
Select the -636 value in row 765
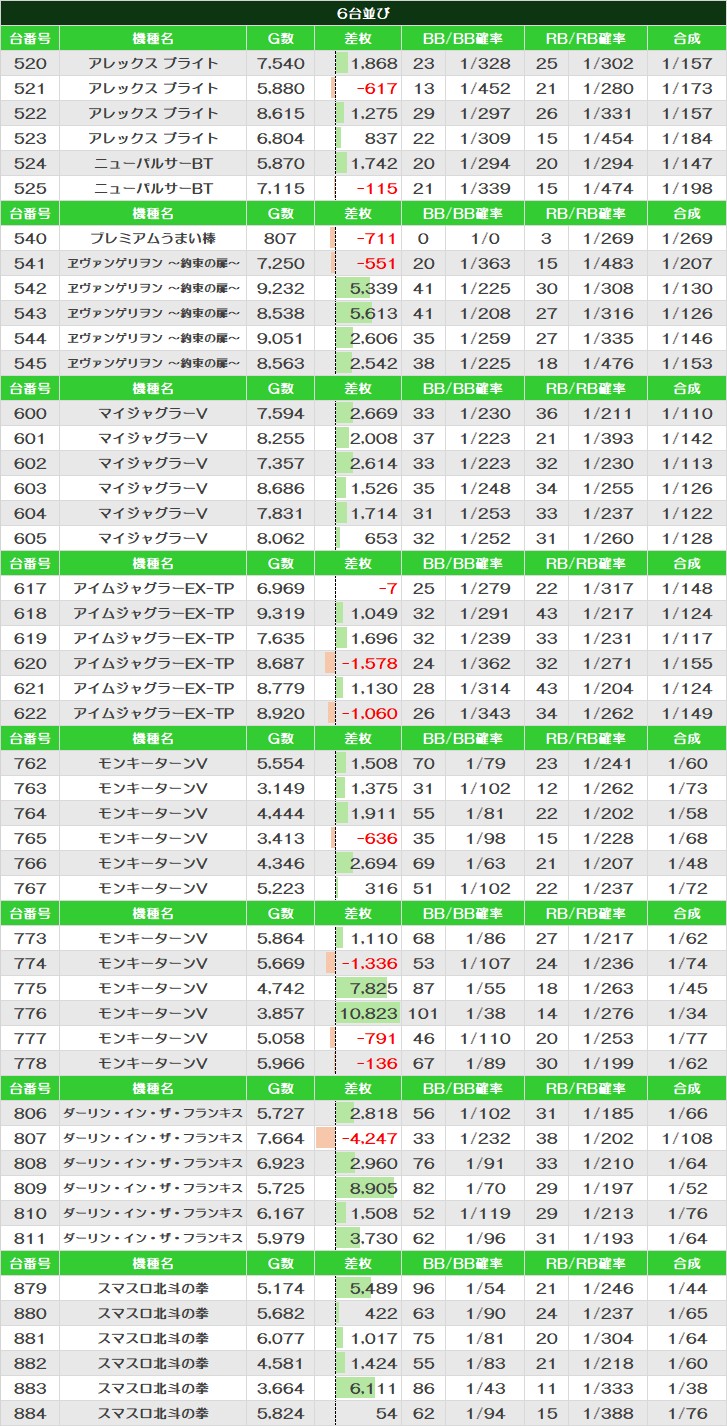(376, 838)
